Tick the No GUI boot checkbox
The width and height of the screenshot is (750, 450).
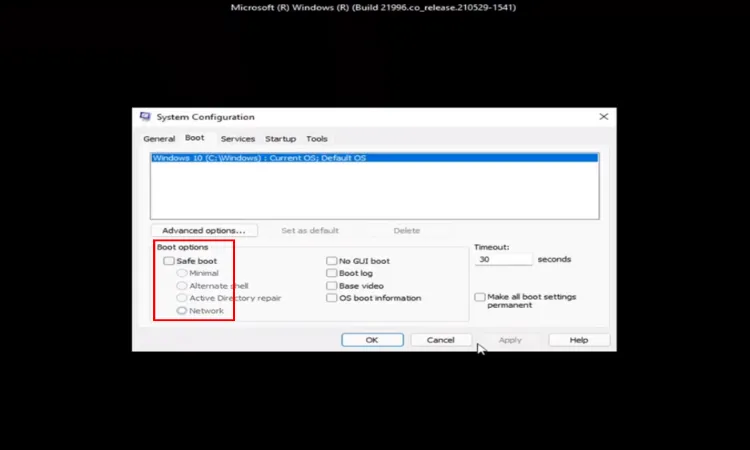(331, 261)
